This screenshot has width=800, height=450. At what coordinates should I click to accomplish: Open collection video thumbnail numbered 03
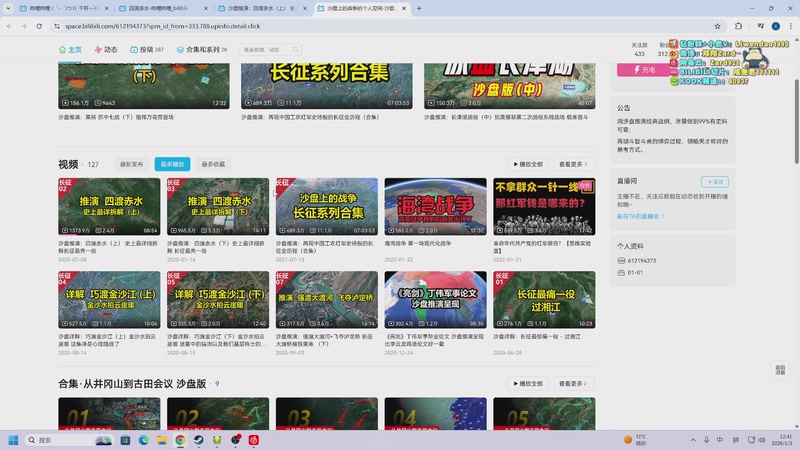coord(327,413)
